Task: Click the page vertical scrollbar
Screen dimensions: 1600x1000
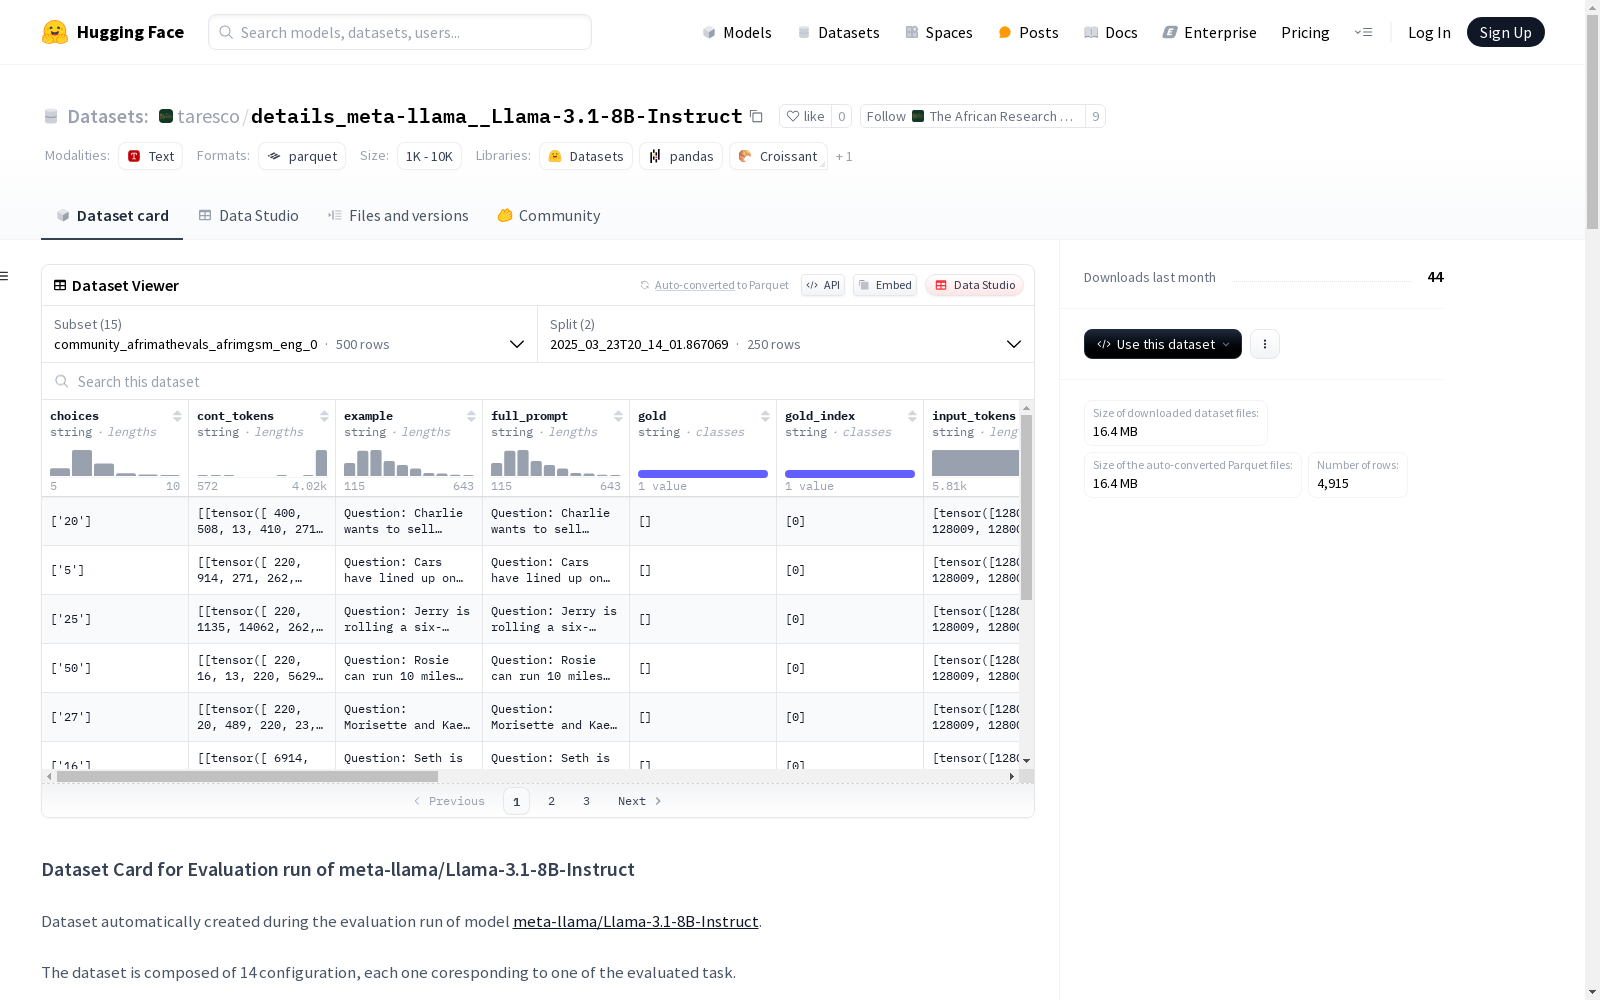Action: pyautogui.click(x=1592, y=120)
